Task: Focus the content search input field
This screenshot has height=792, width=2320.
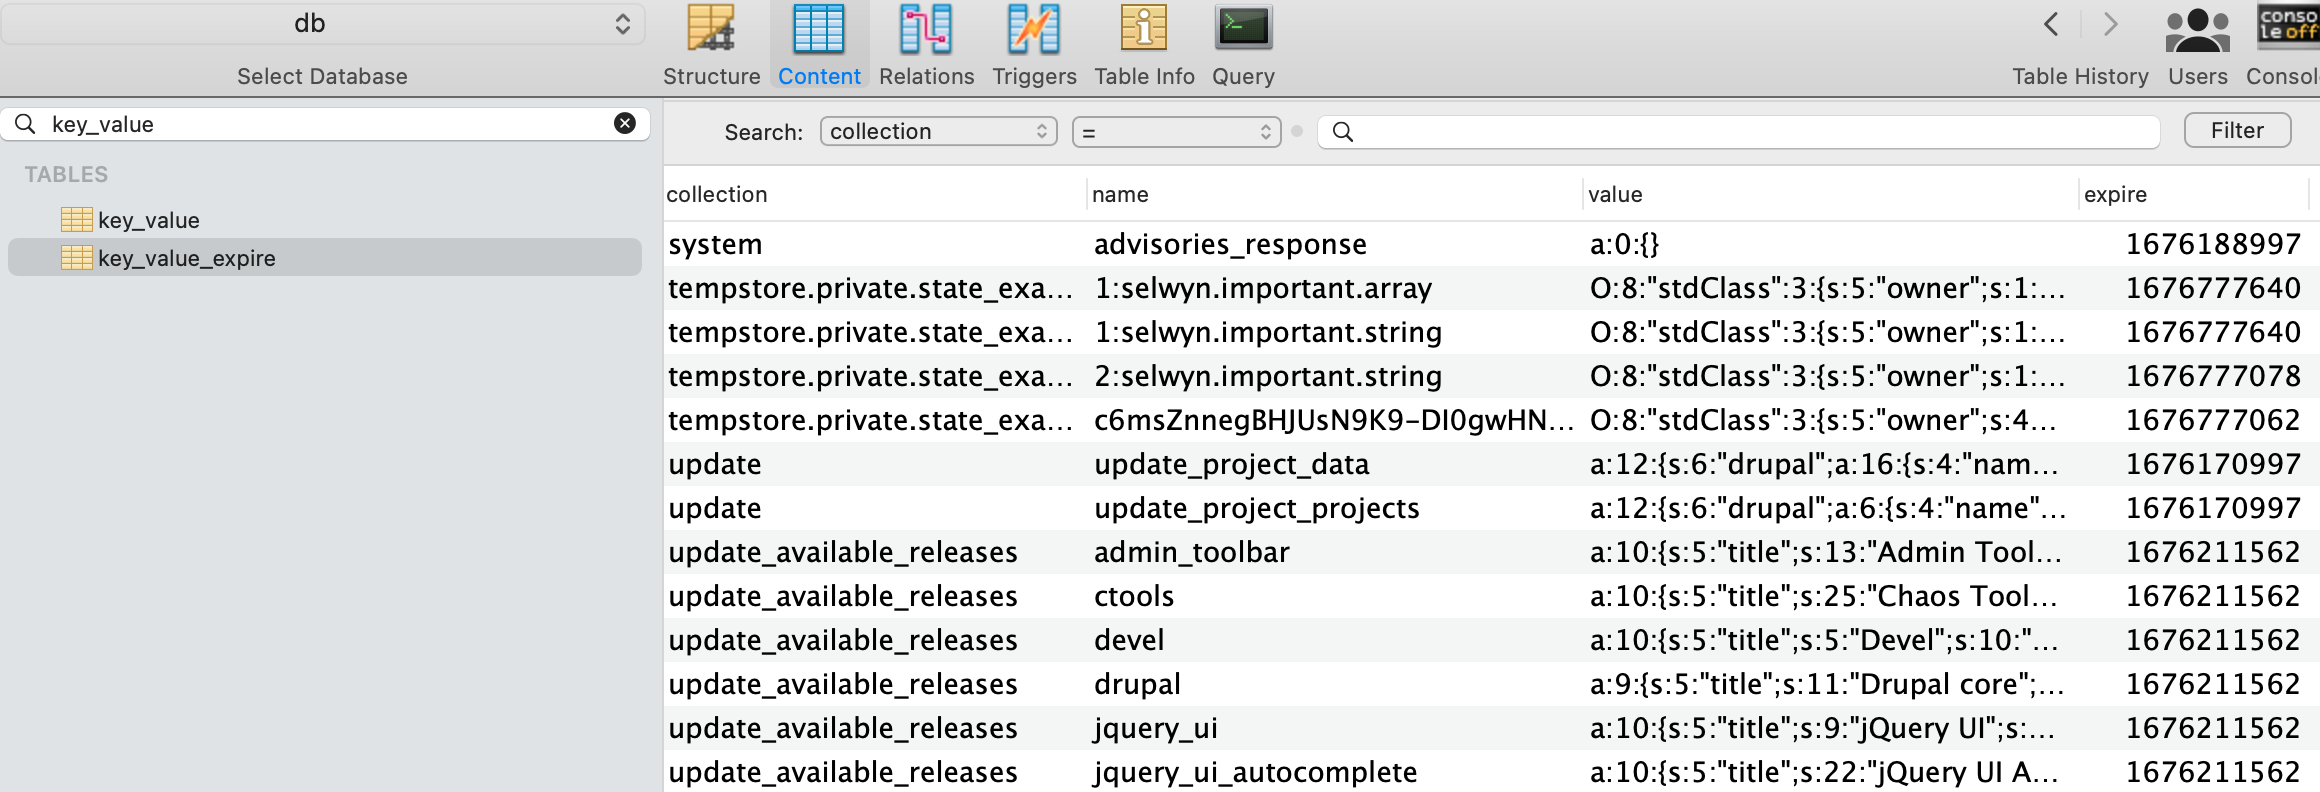Action: (x=1739, y=132)
